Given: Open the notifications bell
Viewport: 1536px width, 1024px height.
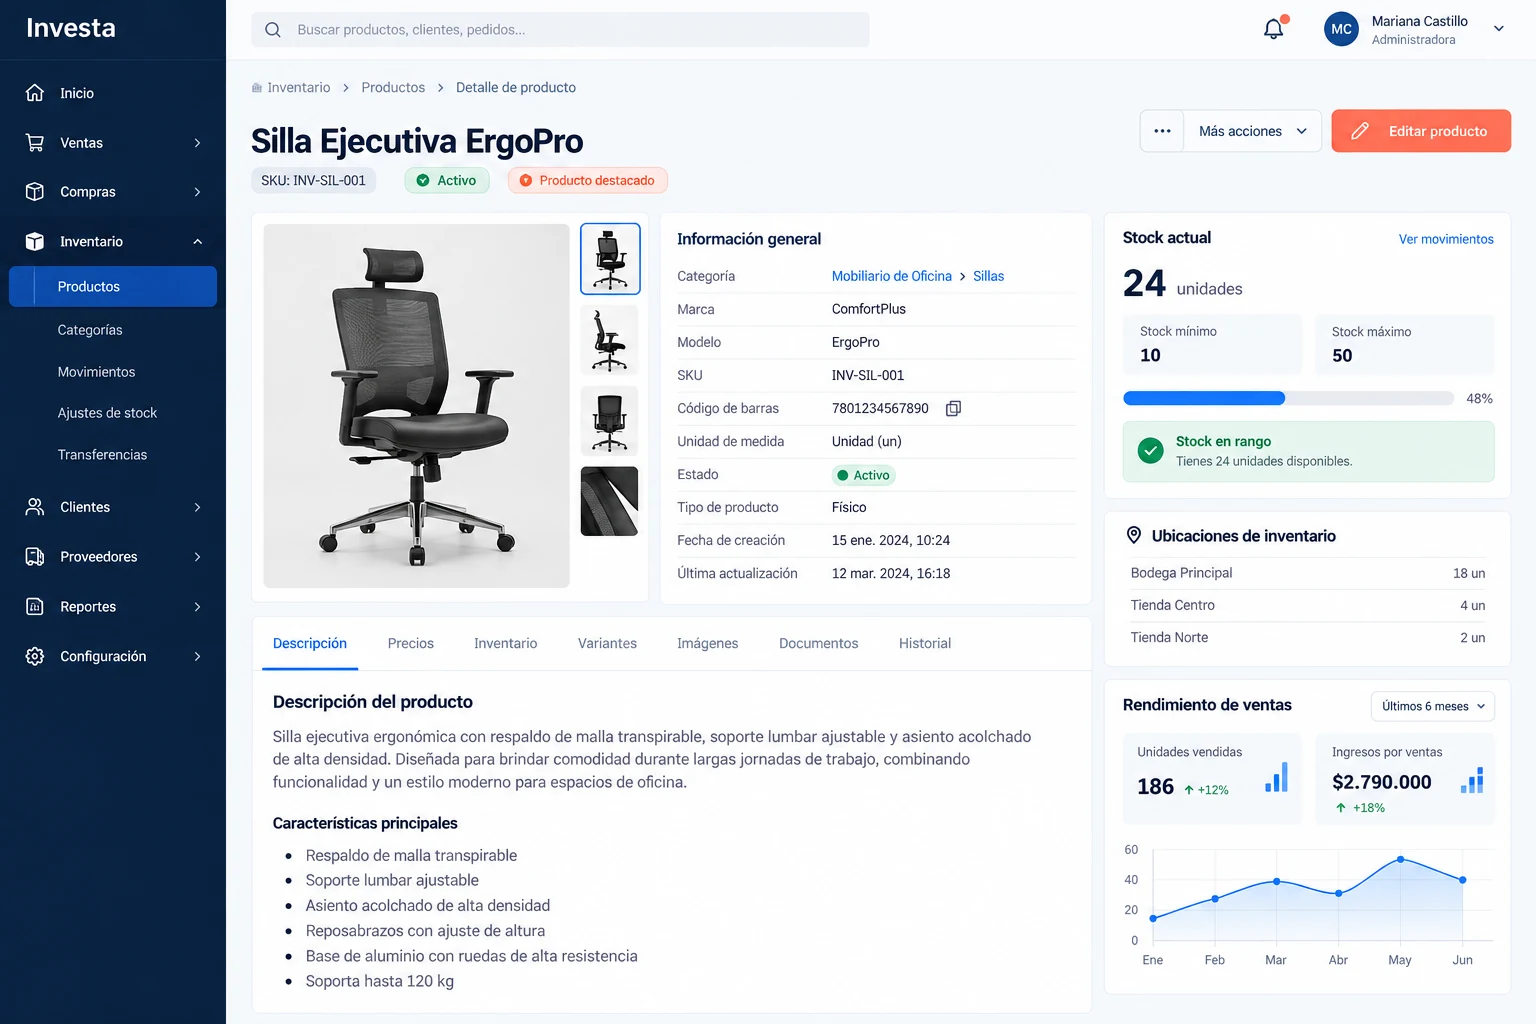Looking at the screenshot, I should tap(1274, 29).
